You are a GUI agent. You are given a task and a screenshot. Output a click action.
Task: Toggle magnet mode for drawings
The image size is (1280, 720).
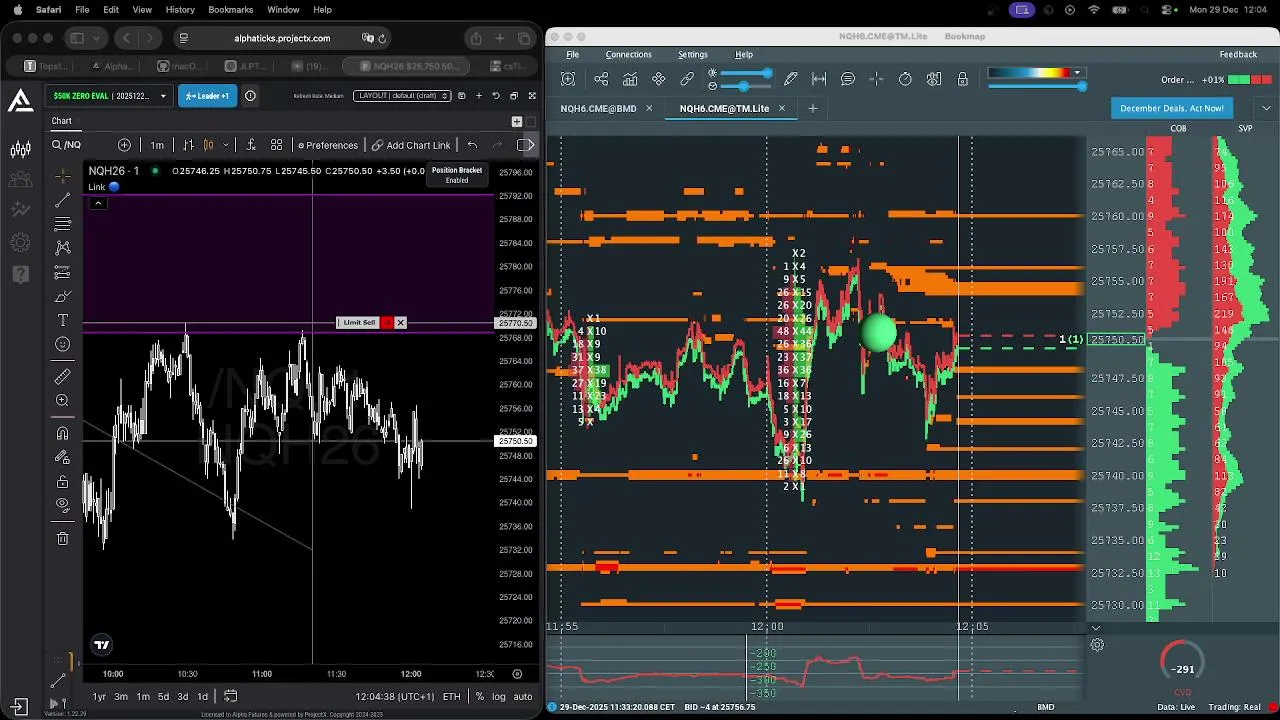[62, 433]
